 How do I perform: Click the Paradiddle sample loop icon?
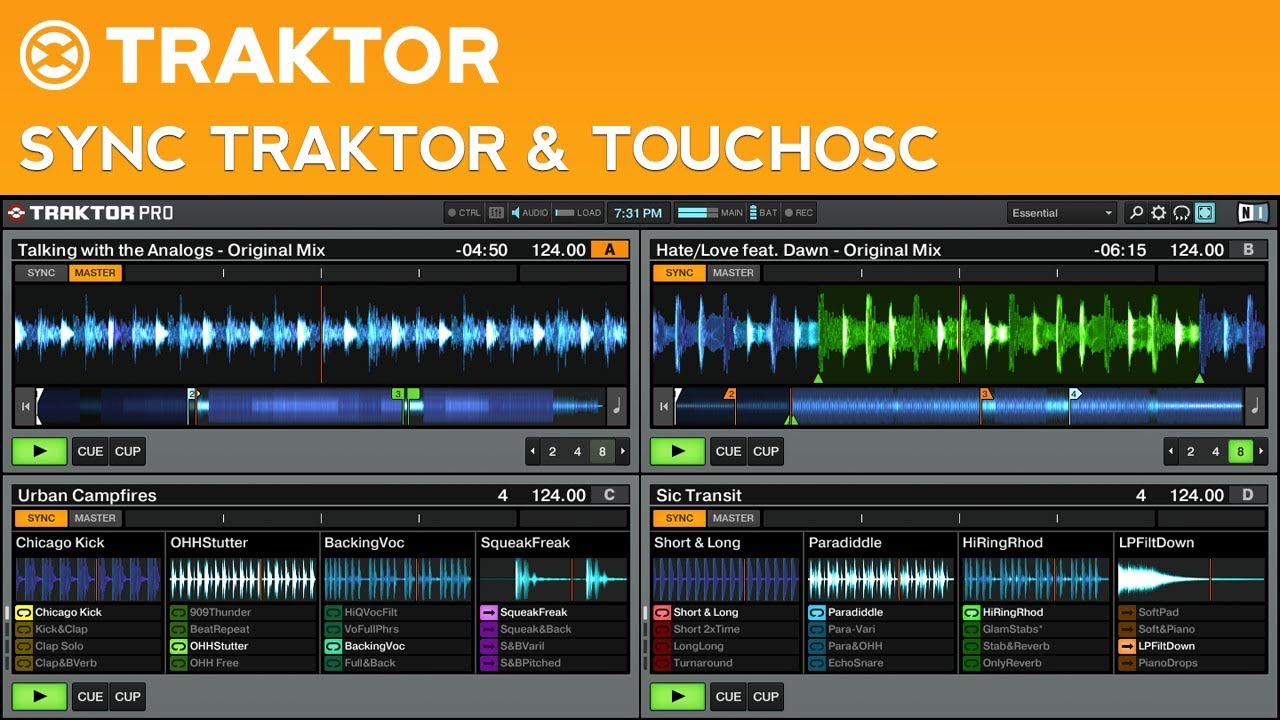click(817, 612)
